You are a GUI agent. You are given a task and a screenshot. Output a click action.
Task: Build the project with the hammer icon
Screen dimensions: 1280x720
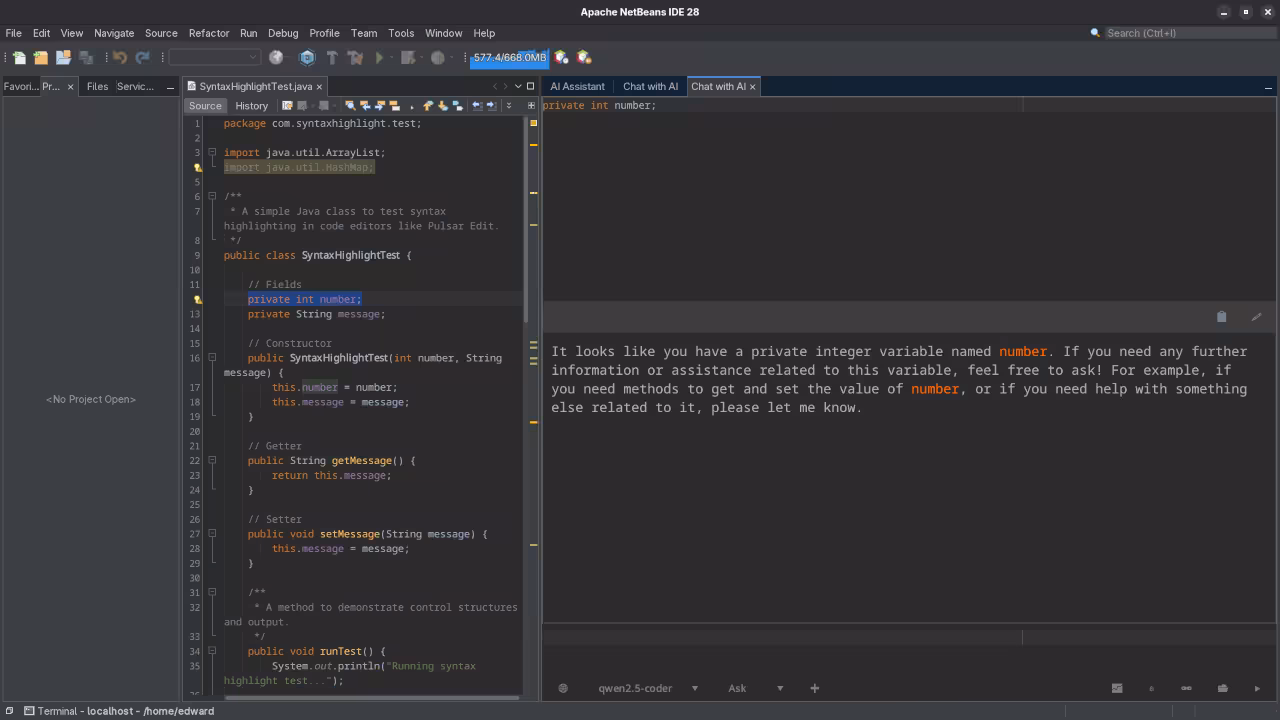click(333, 57)
